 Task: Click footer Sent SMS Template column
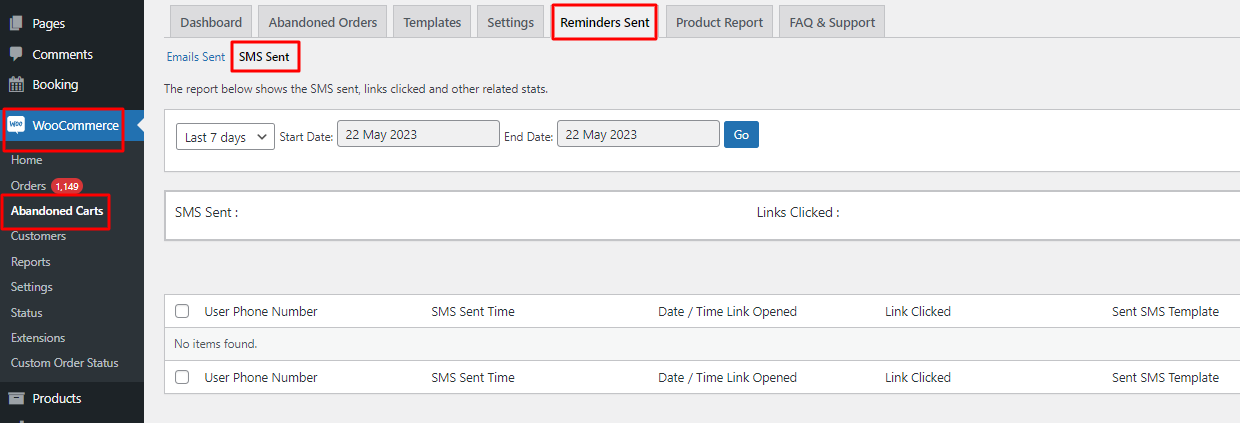(x=1165, y=377)
